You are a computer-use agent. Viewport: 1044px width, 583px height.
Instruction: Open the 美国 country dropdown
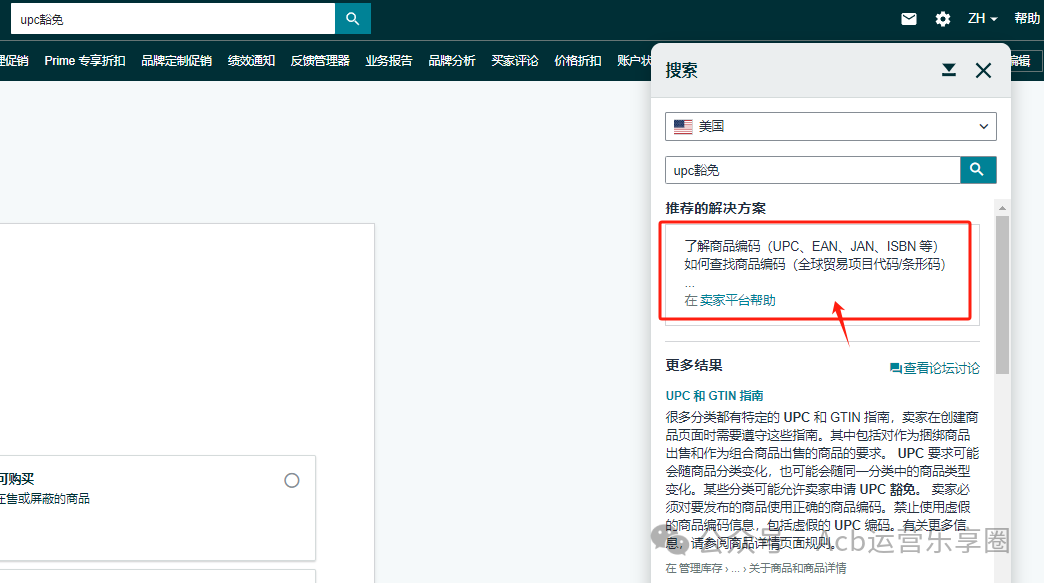click(830, 126)
